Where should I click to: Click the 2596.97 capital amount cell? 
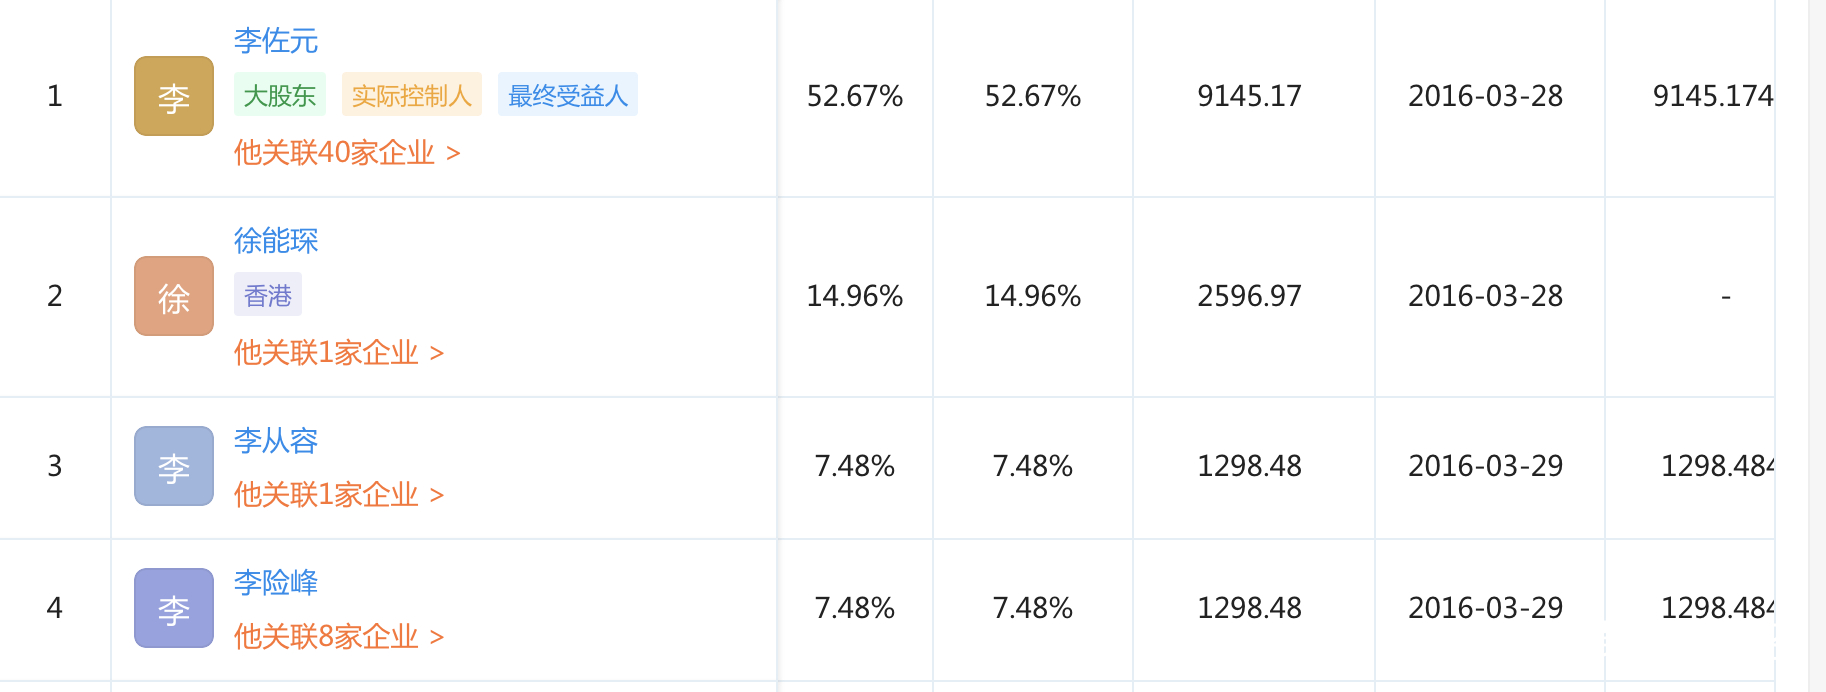point(1250,296)
